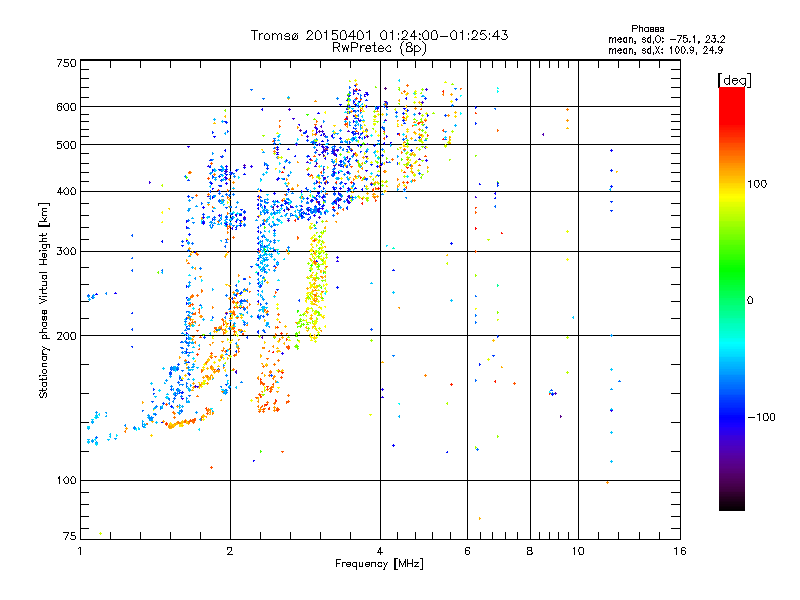Click the '0' label beside the deg colorbar
This screenshot has height=600, width=800.
tap(750, 301)
